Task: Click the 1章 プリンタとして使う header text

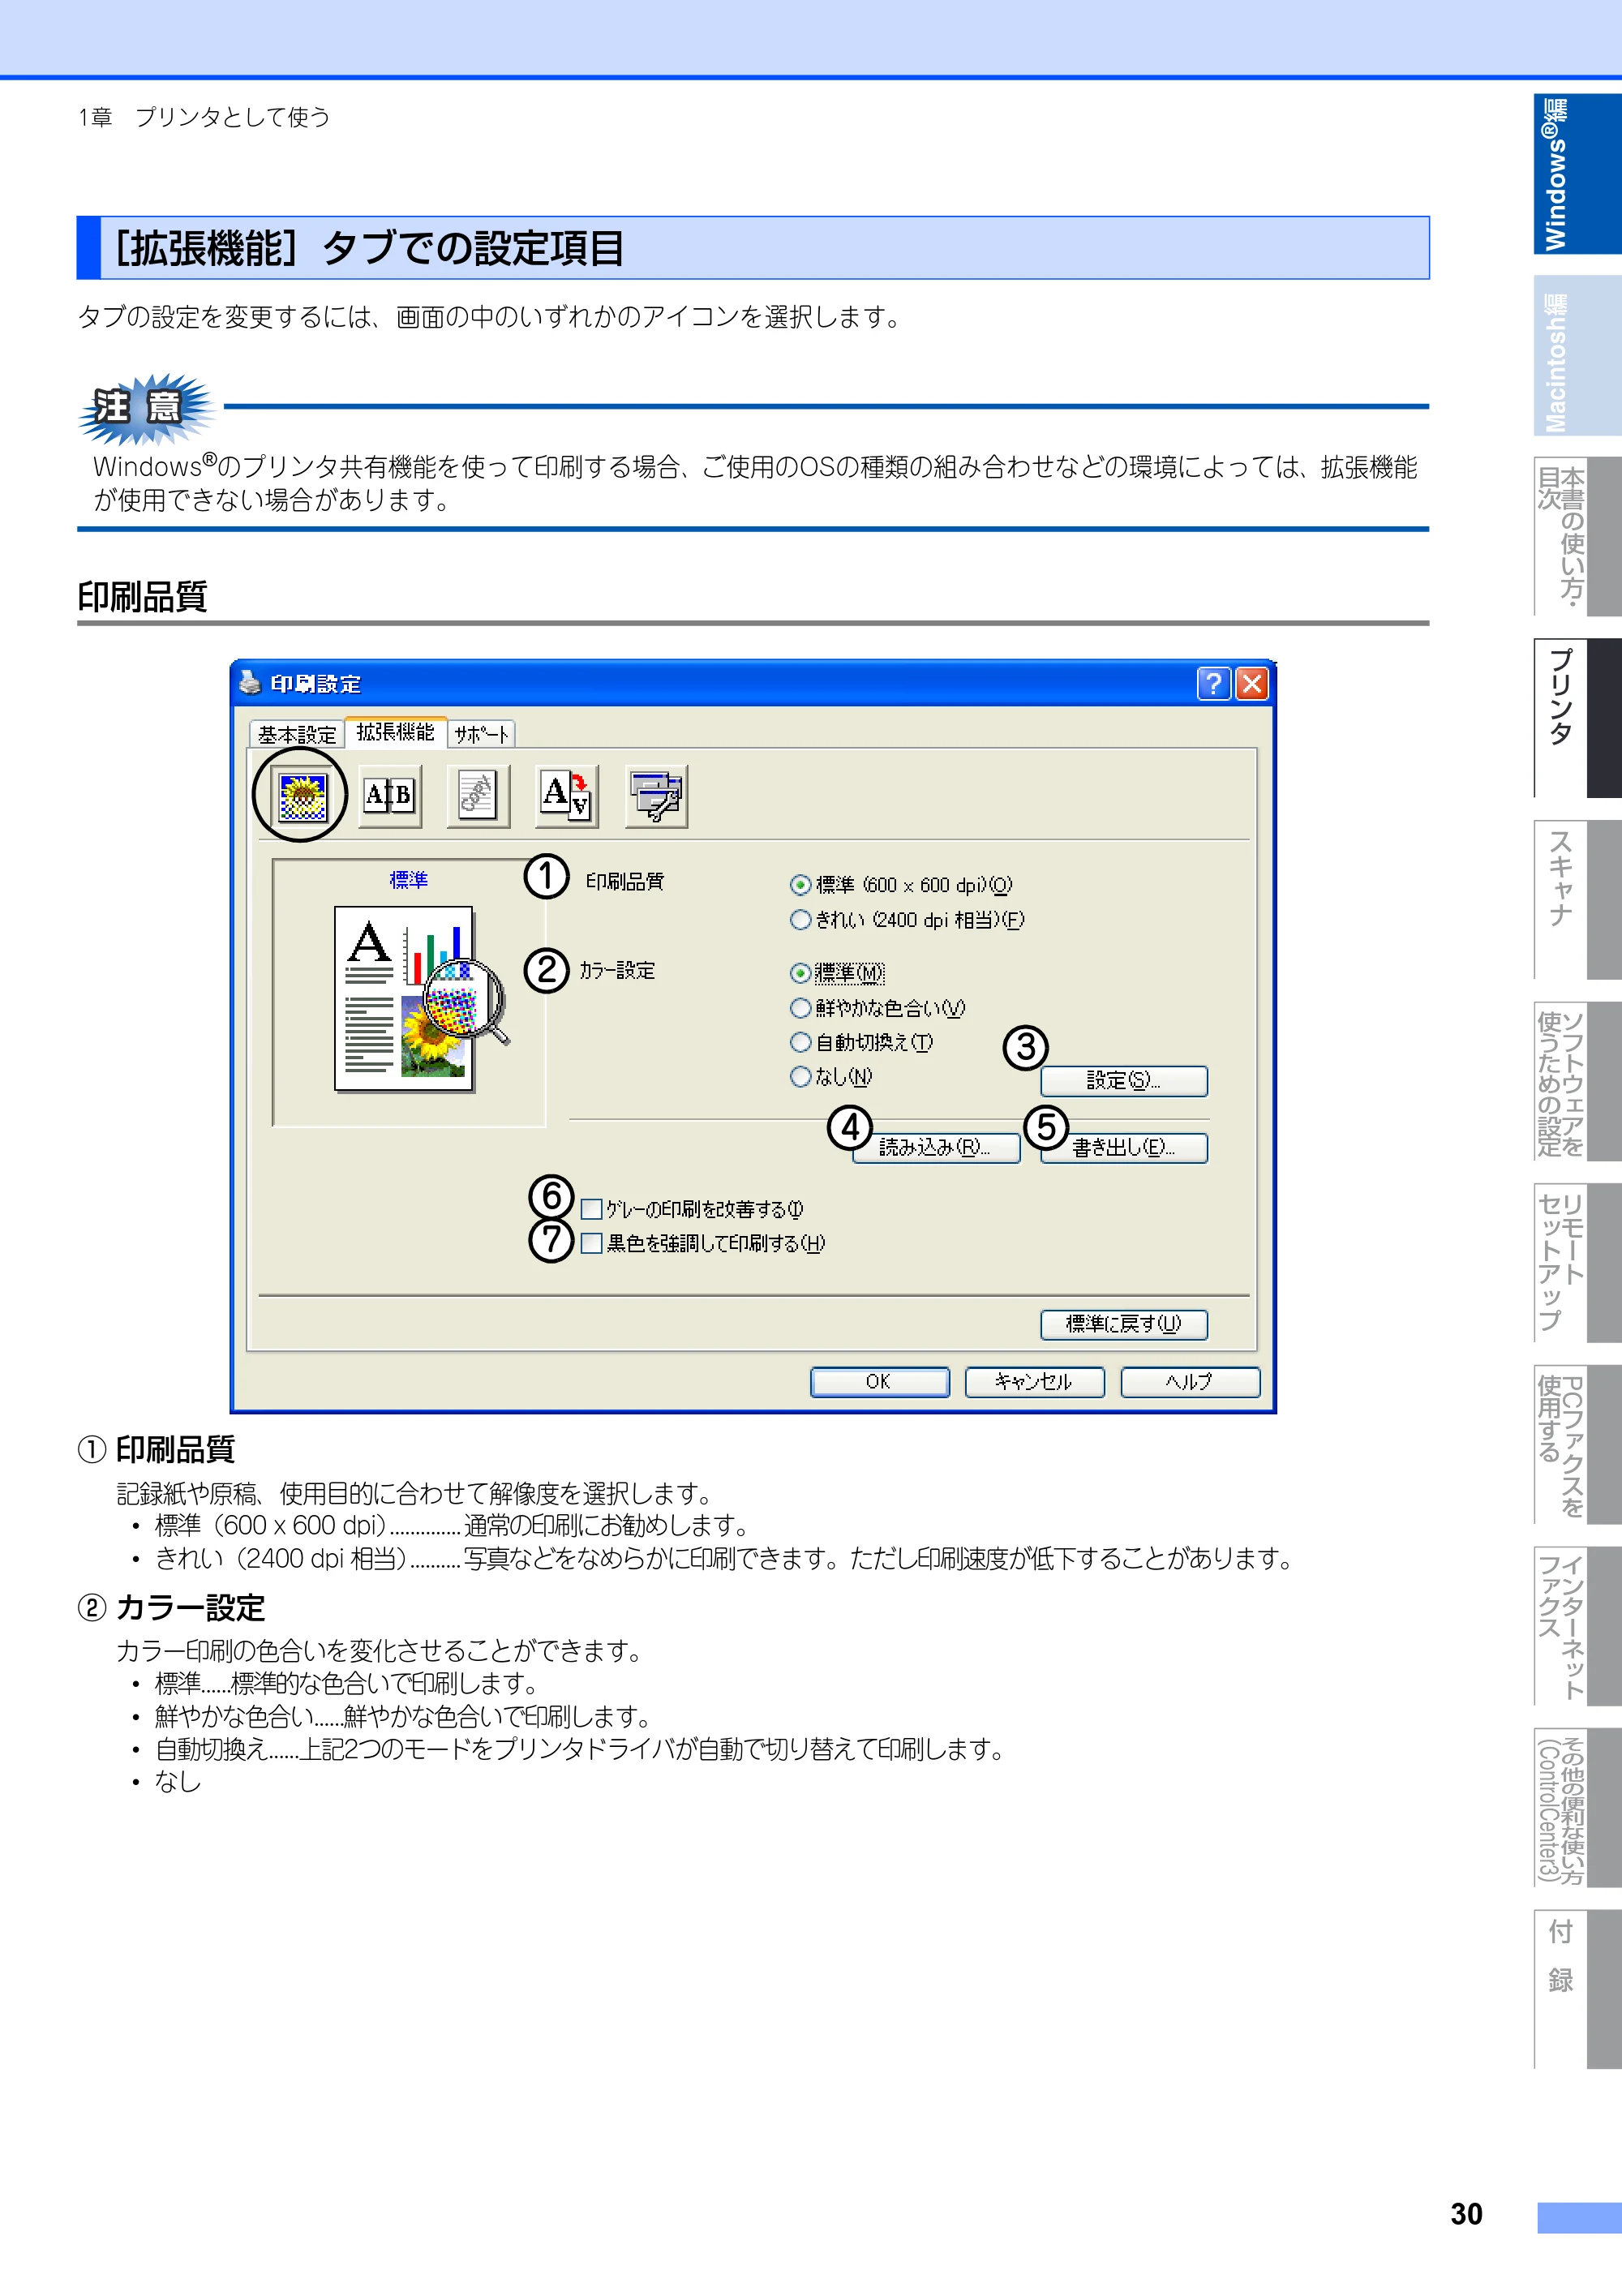Action: coord(204,117)
